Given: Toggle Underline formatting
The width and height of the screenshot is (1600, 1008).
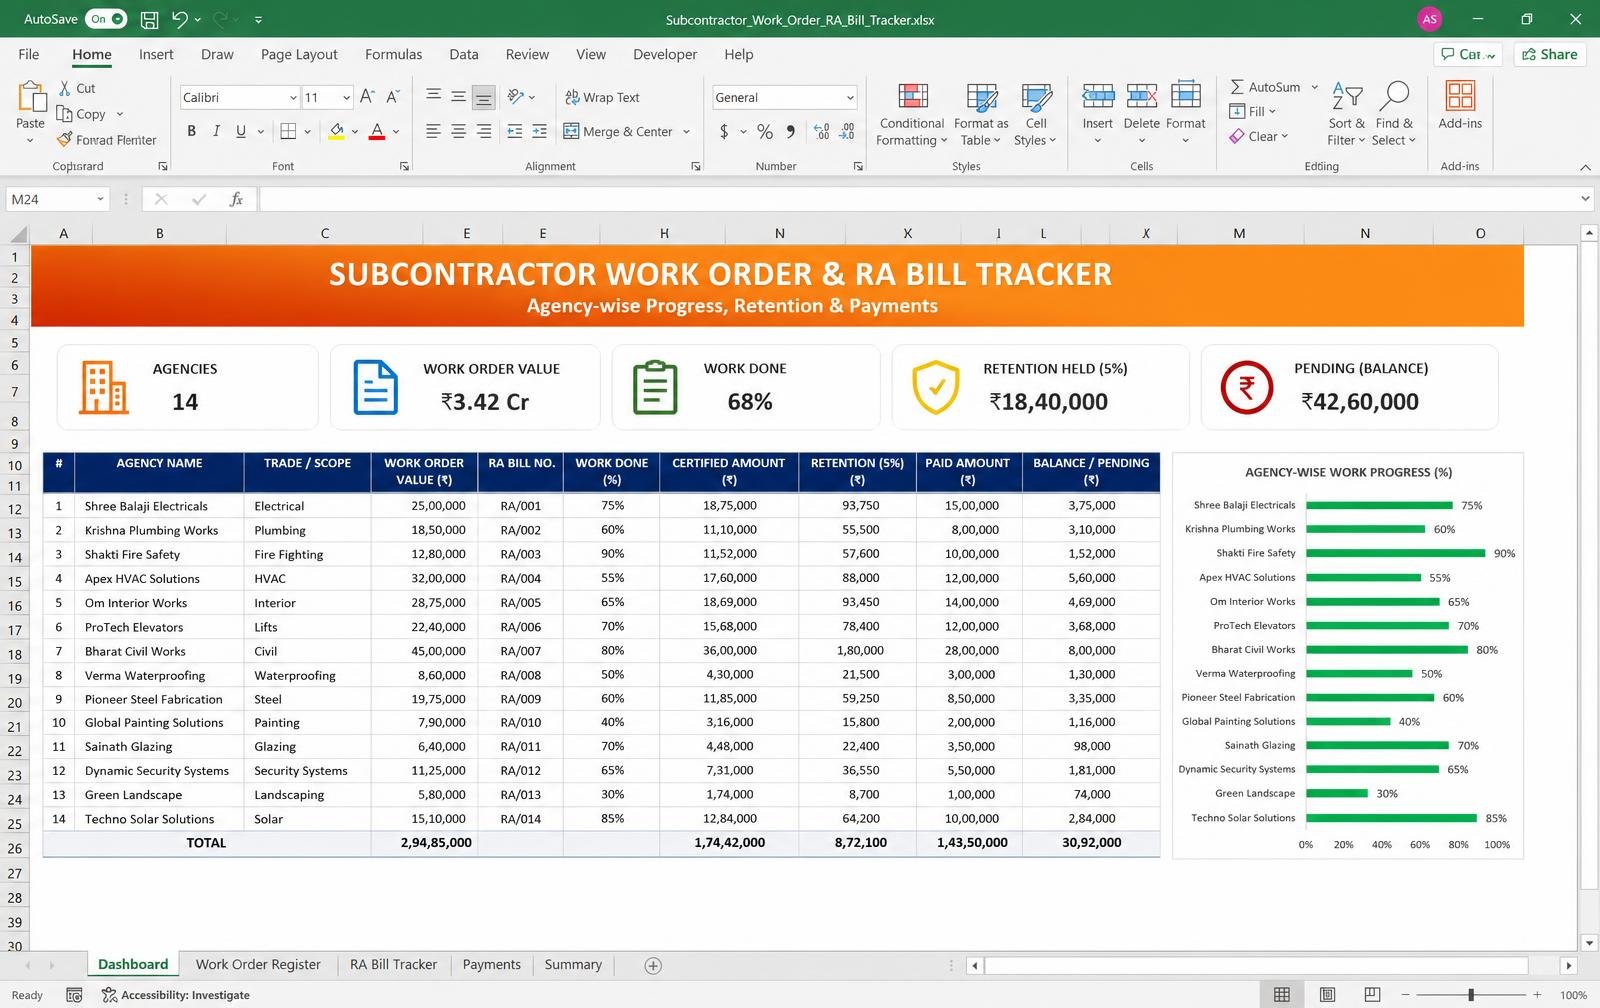Looking at the screenshot, I should (x=241, y=131).
